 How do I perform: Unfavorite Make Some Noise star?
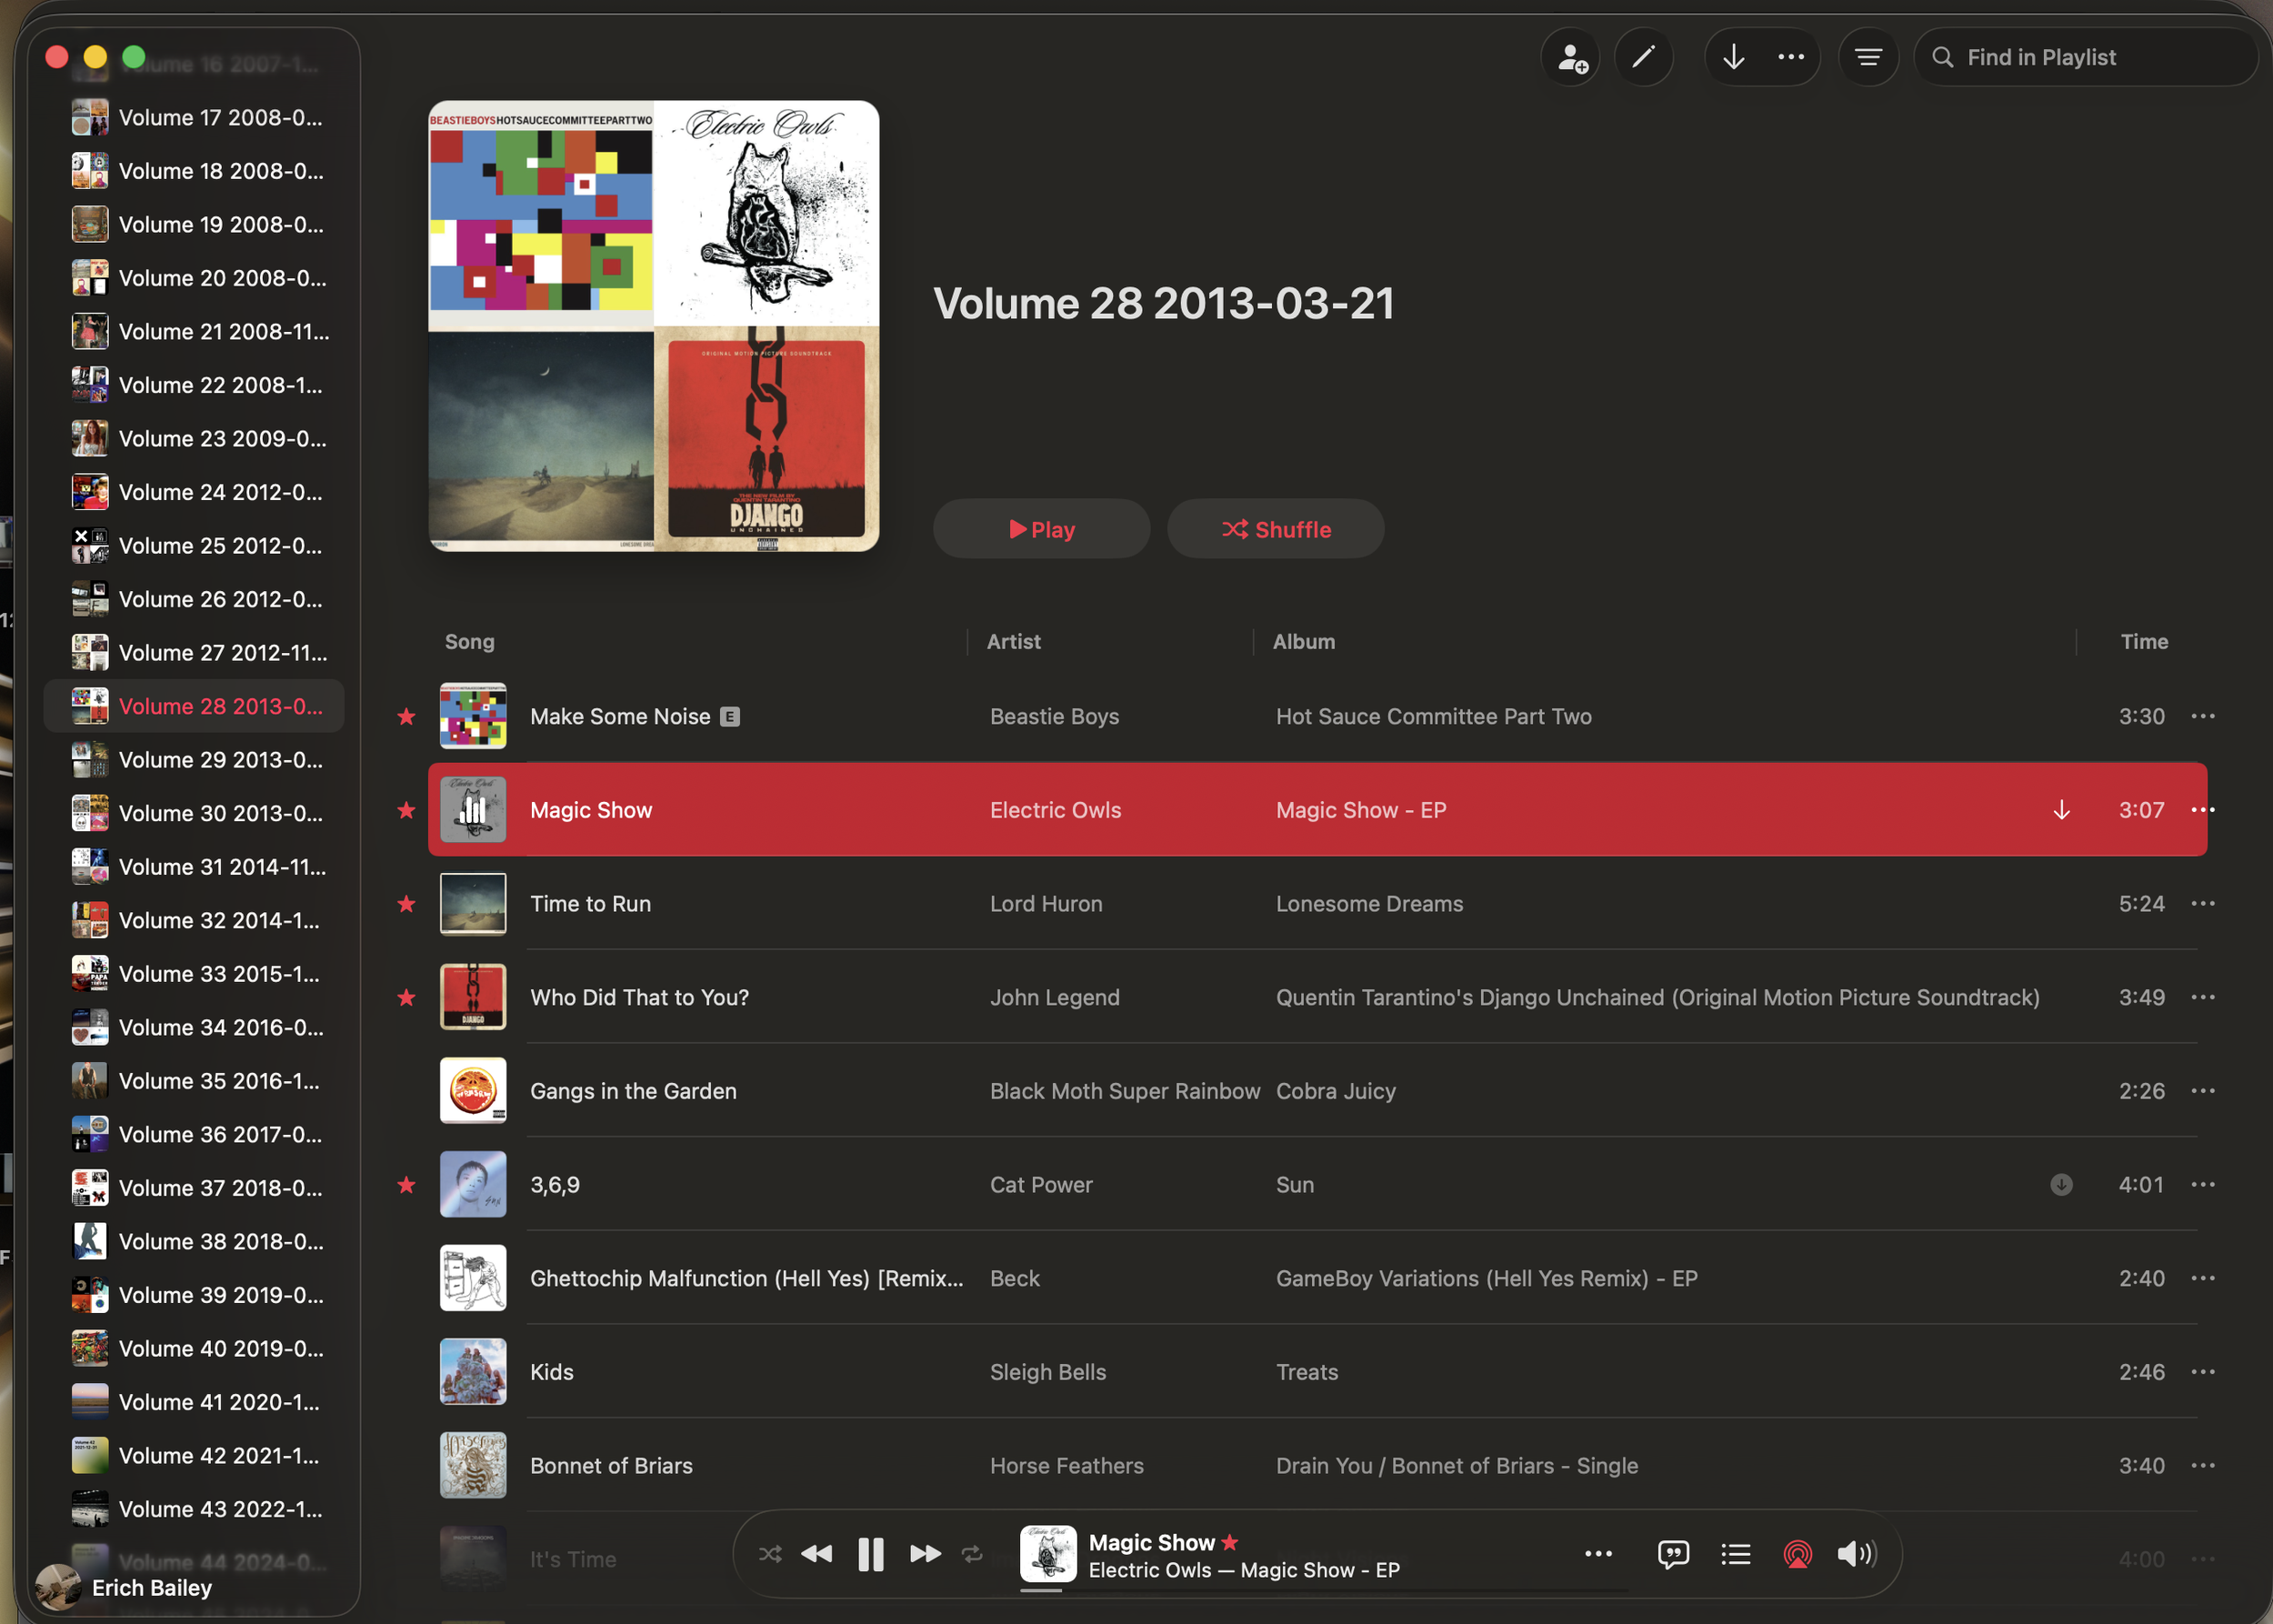406,716
